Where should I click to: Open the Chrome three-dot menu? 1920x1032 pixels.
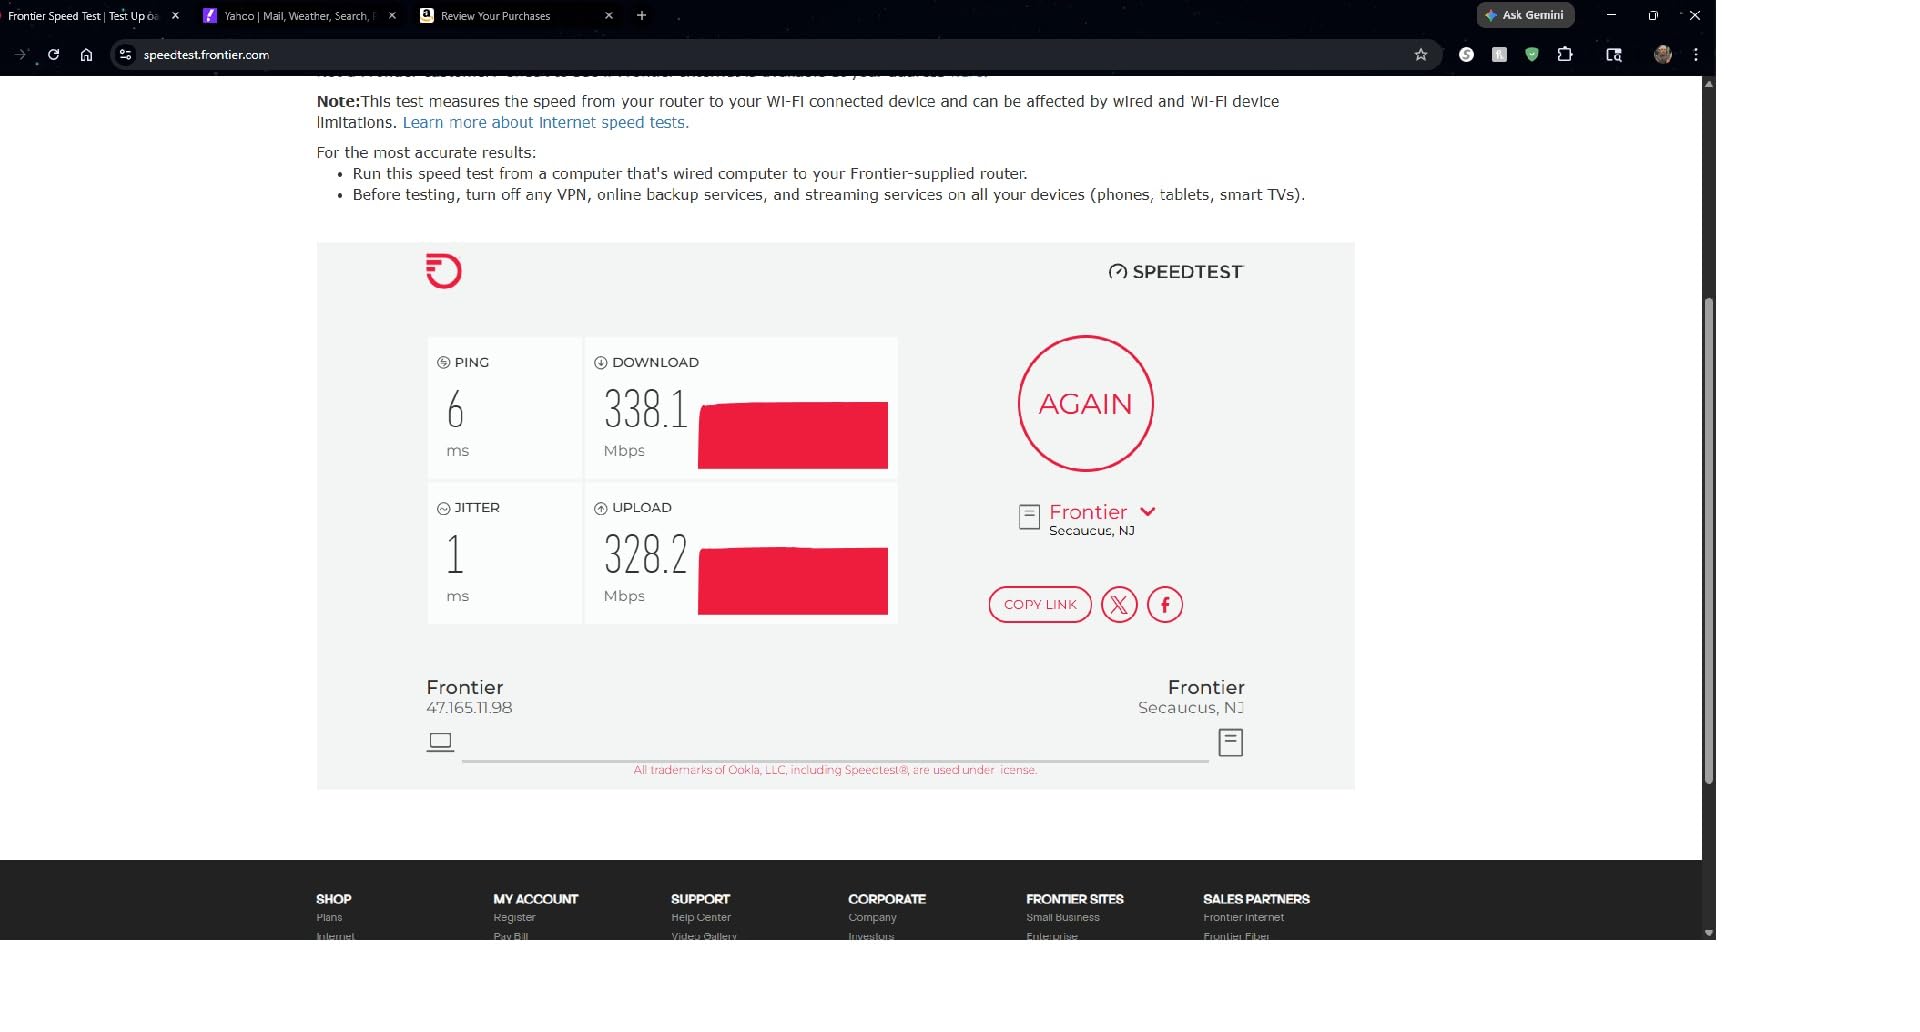[x=1696, y=55]
